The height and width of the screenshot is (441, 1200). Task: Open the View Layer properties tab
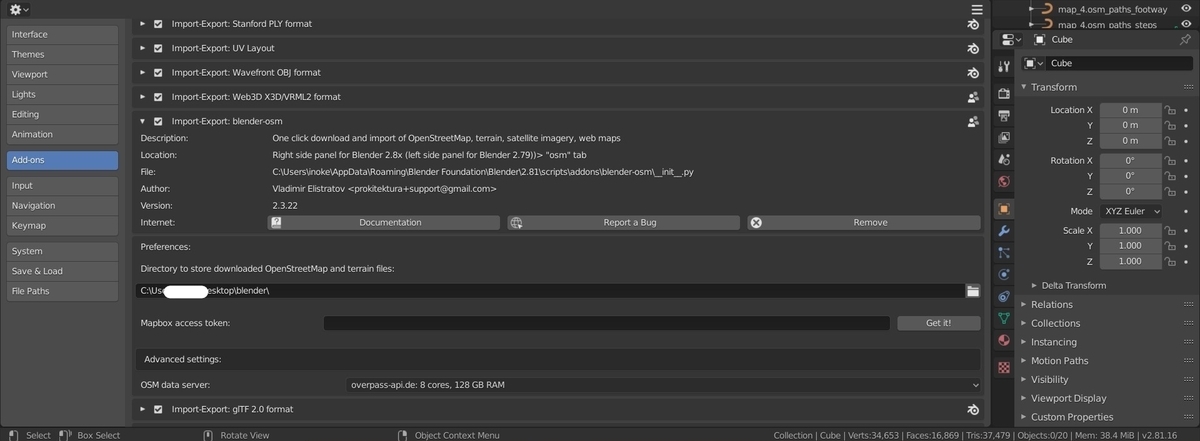[x=1005, y=138]
